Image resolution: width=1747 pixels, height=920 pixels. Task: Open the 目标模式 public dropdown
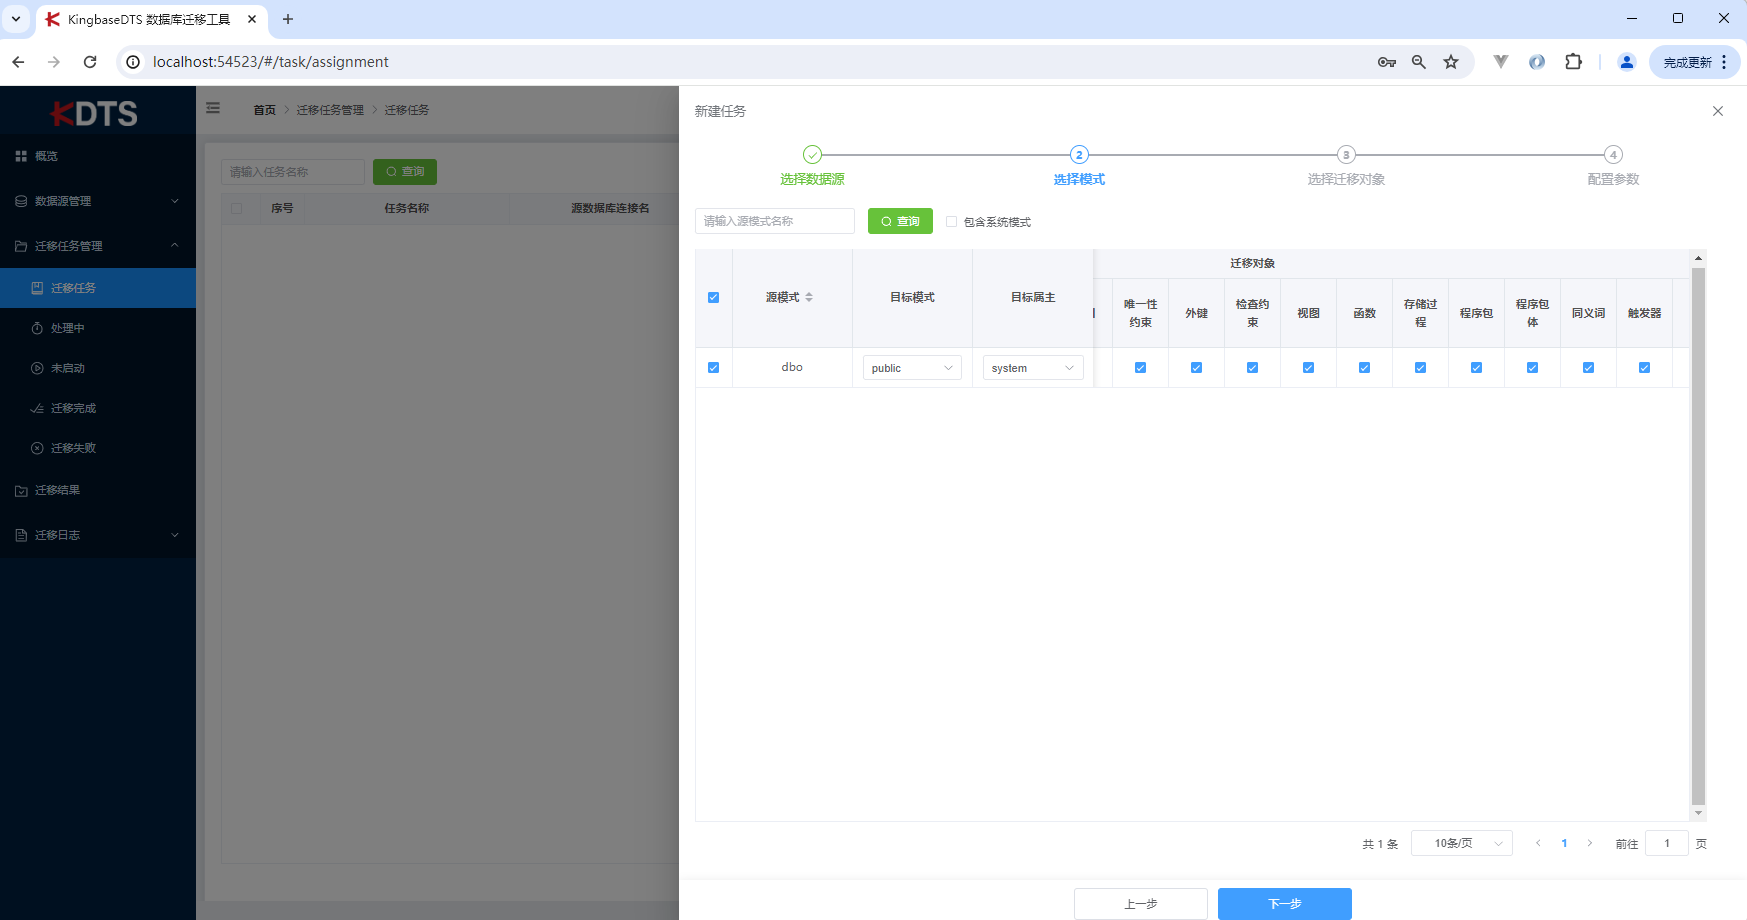[911, 368]
